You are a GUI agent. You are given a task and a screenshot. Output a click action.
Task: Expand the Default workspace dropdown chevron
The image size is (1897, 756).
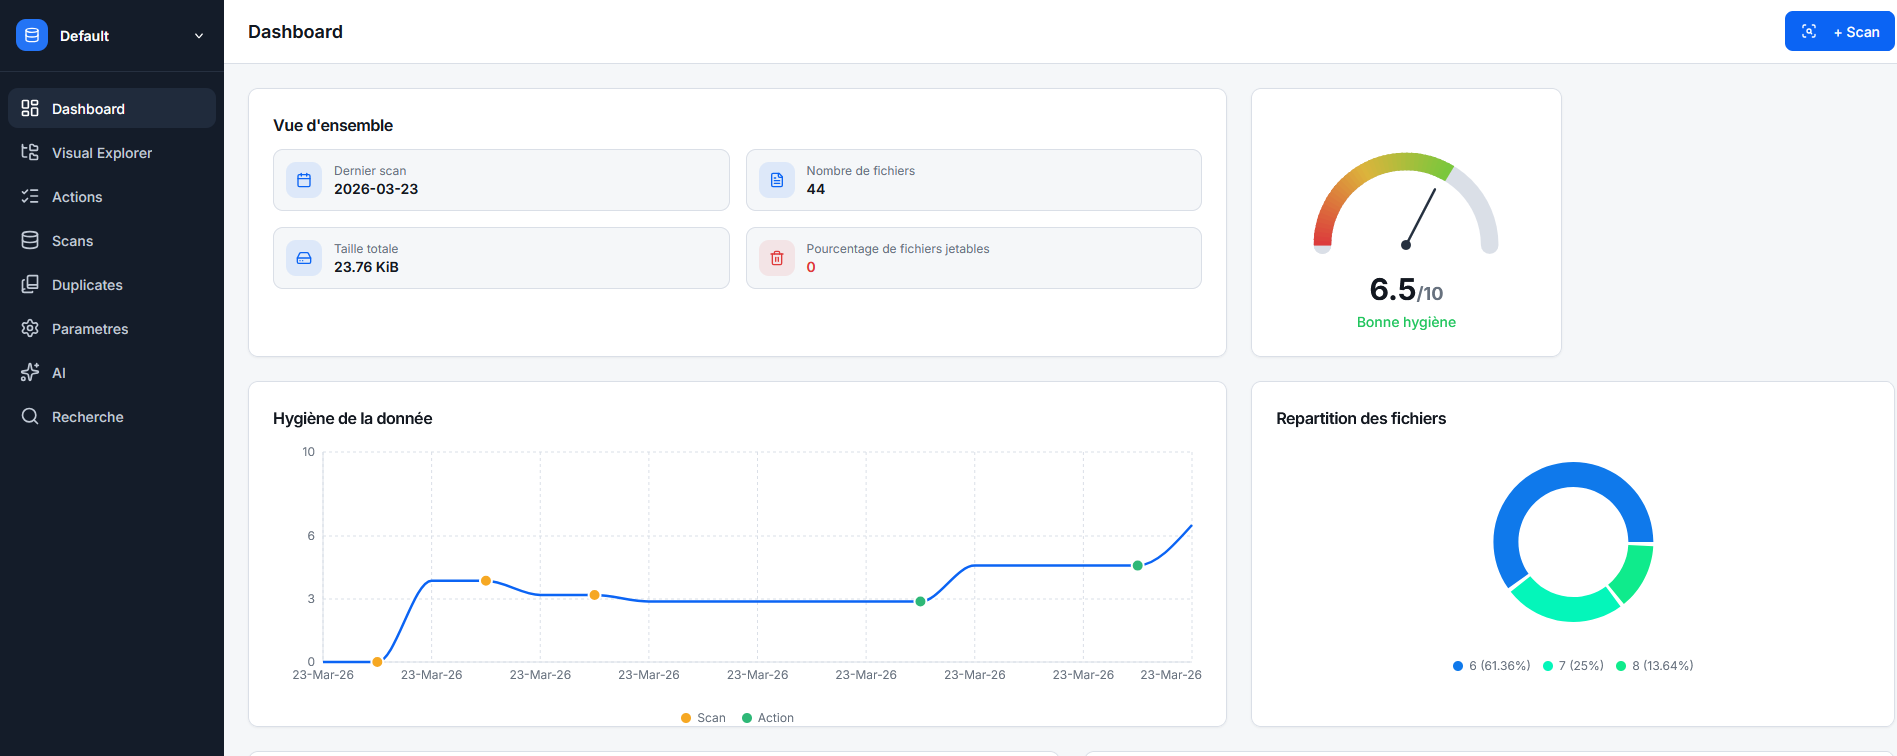pos(199,36)
